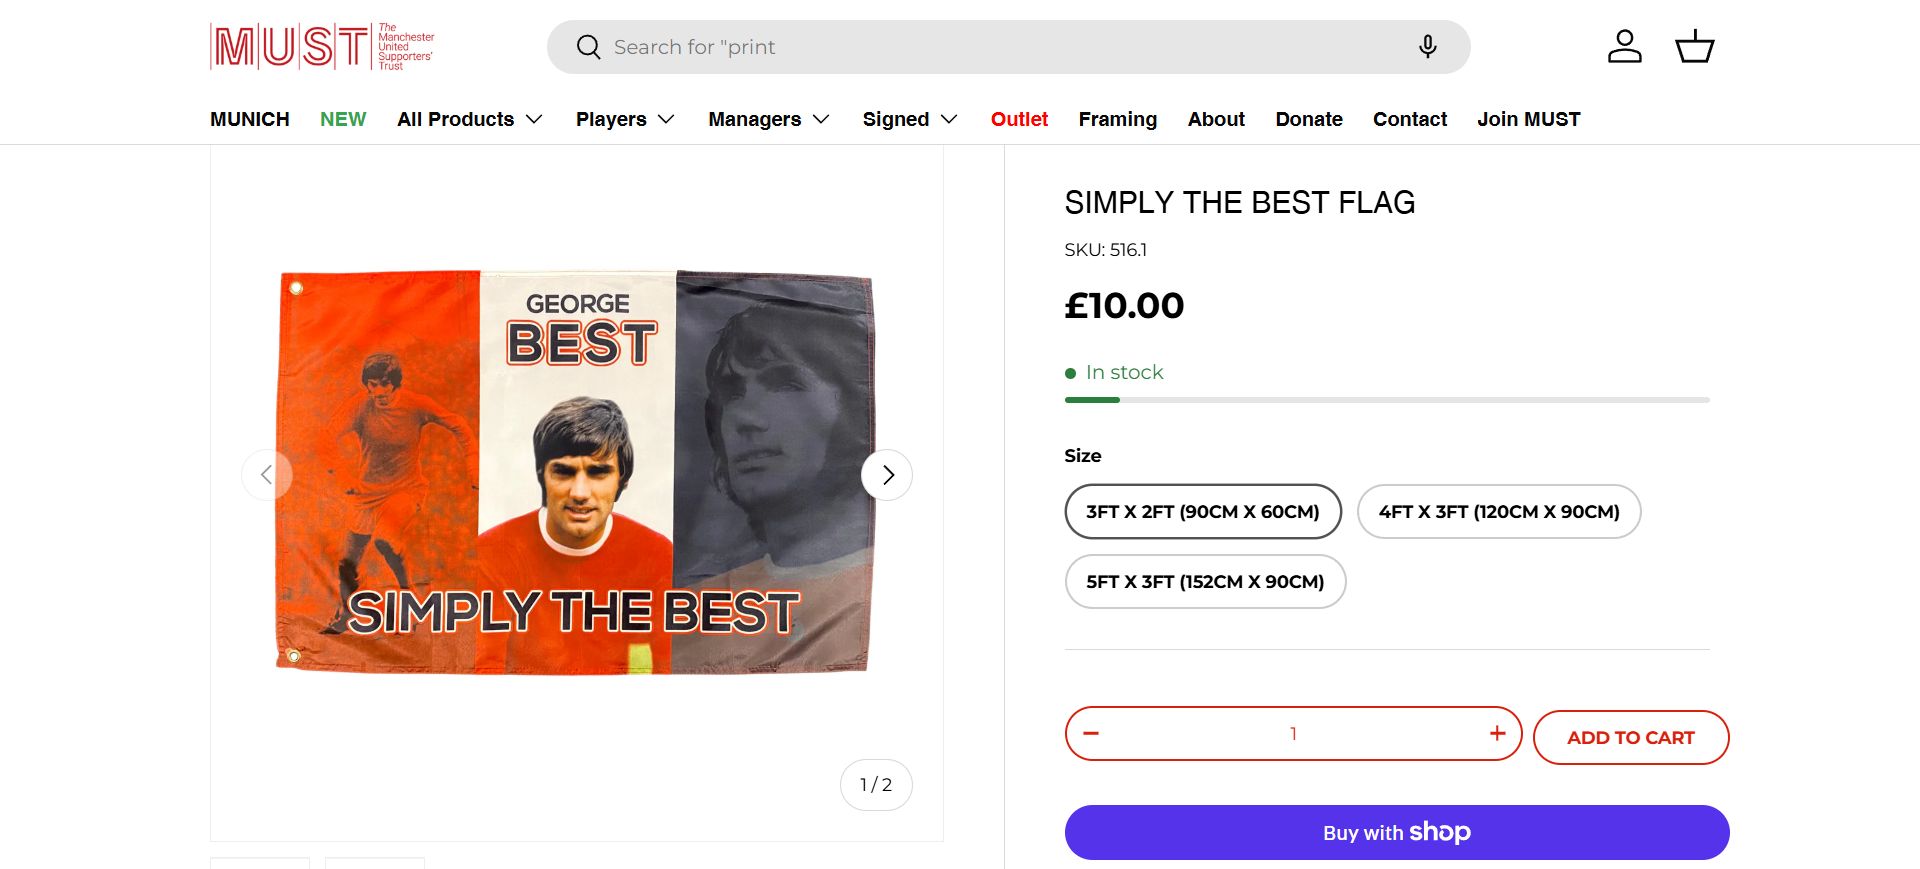This screenshot has height=869, width=1920.
Task: Click the search input field
Action: point(1000,47)
